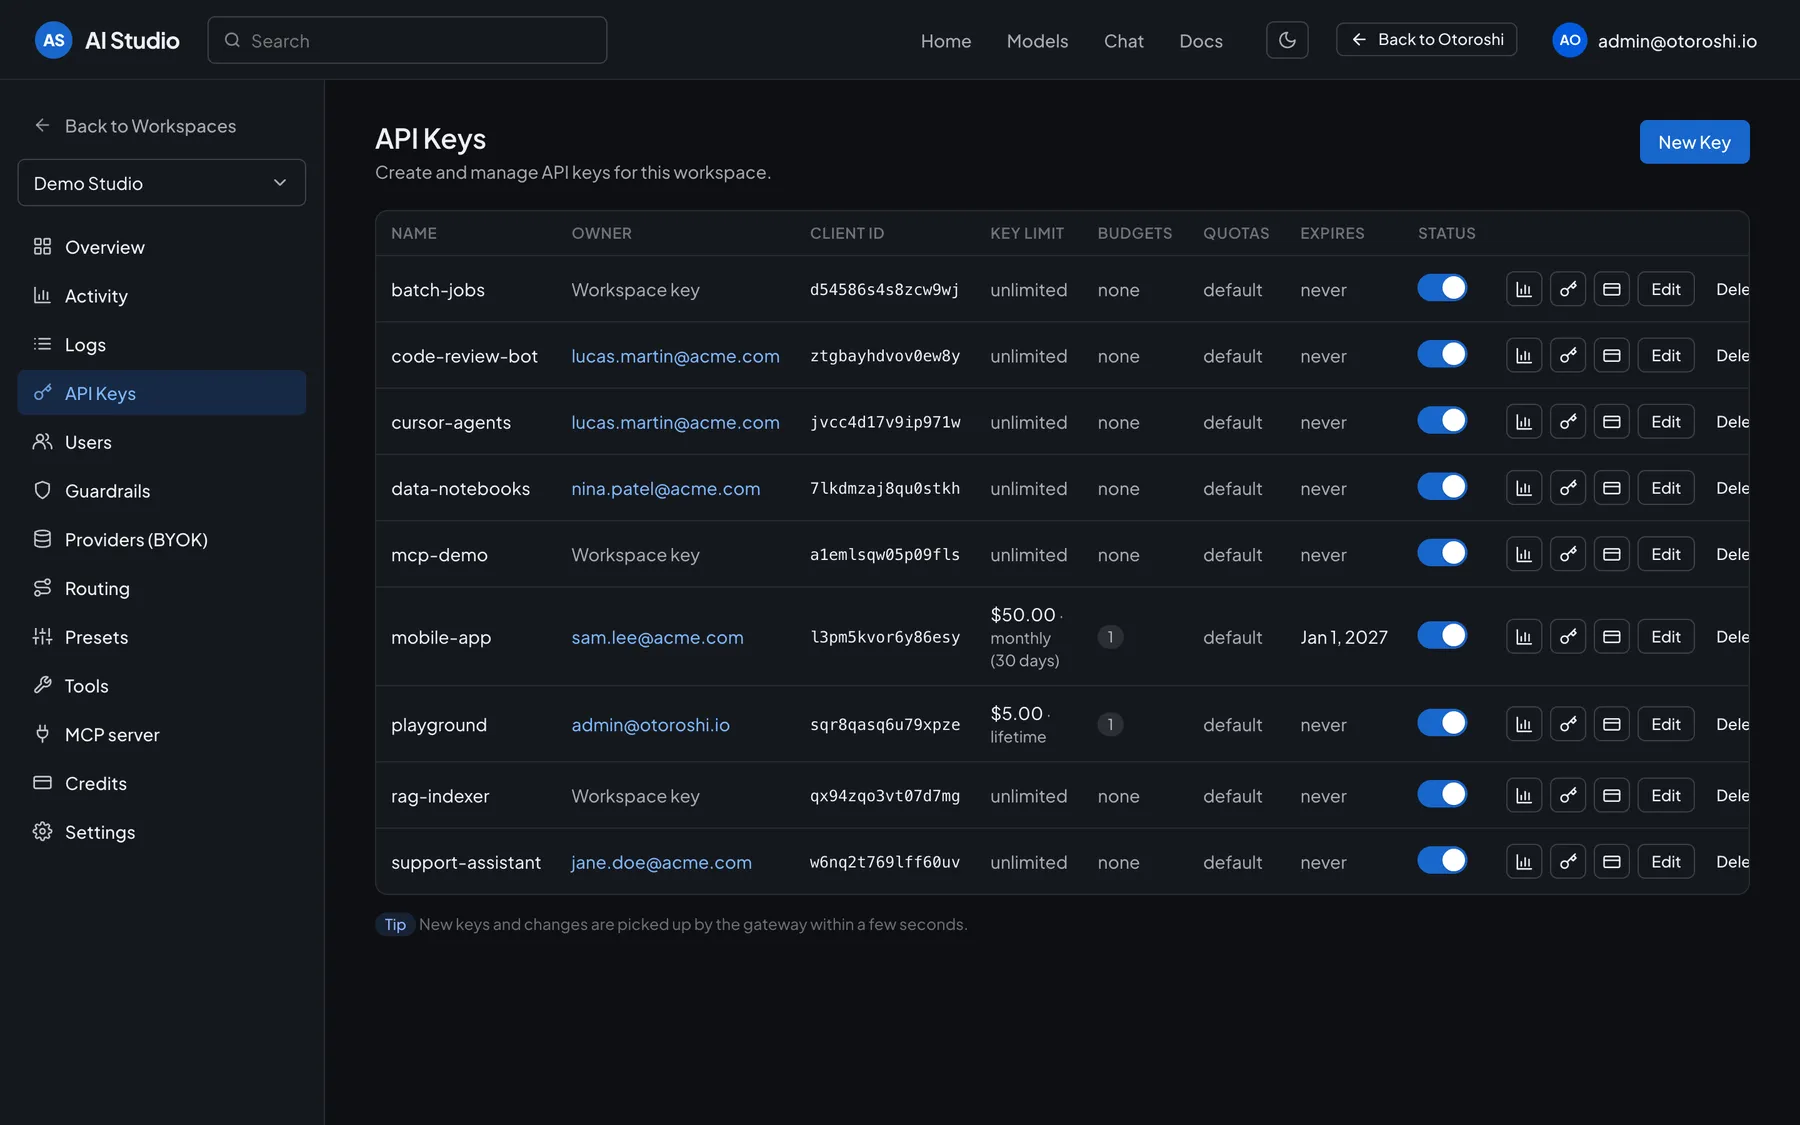Go Back to Workspaces
This screenshot has width=1800, height=1125.
[135, 126]
